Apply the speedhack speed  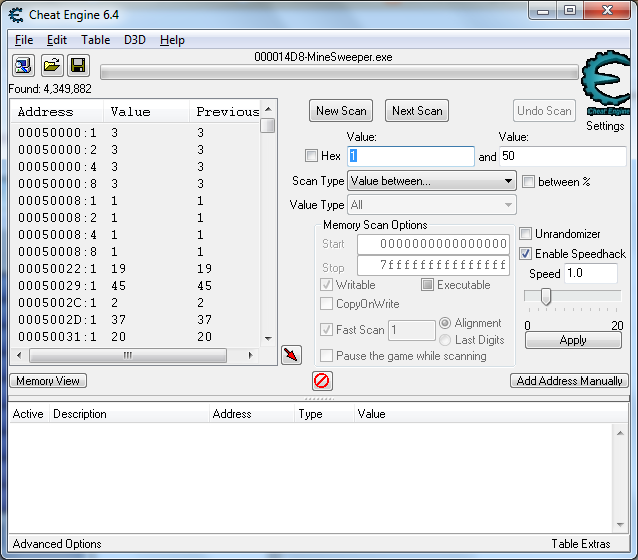pyautogui.click(x=573, y=340)
